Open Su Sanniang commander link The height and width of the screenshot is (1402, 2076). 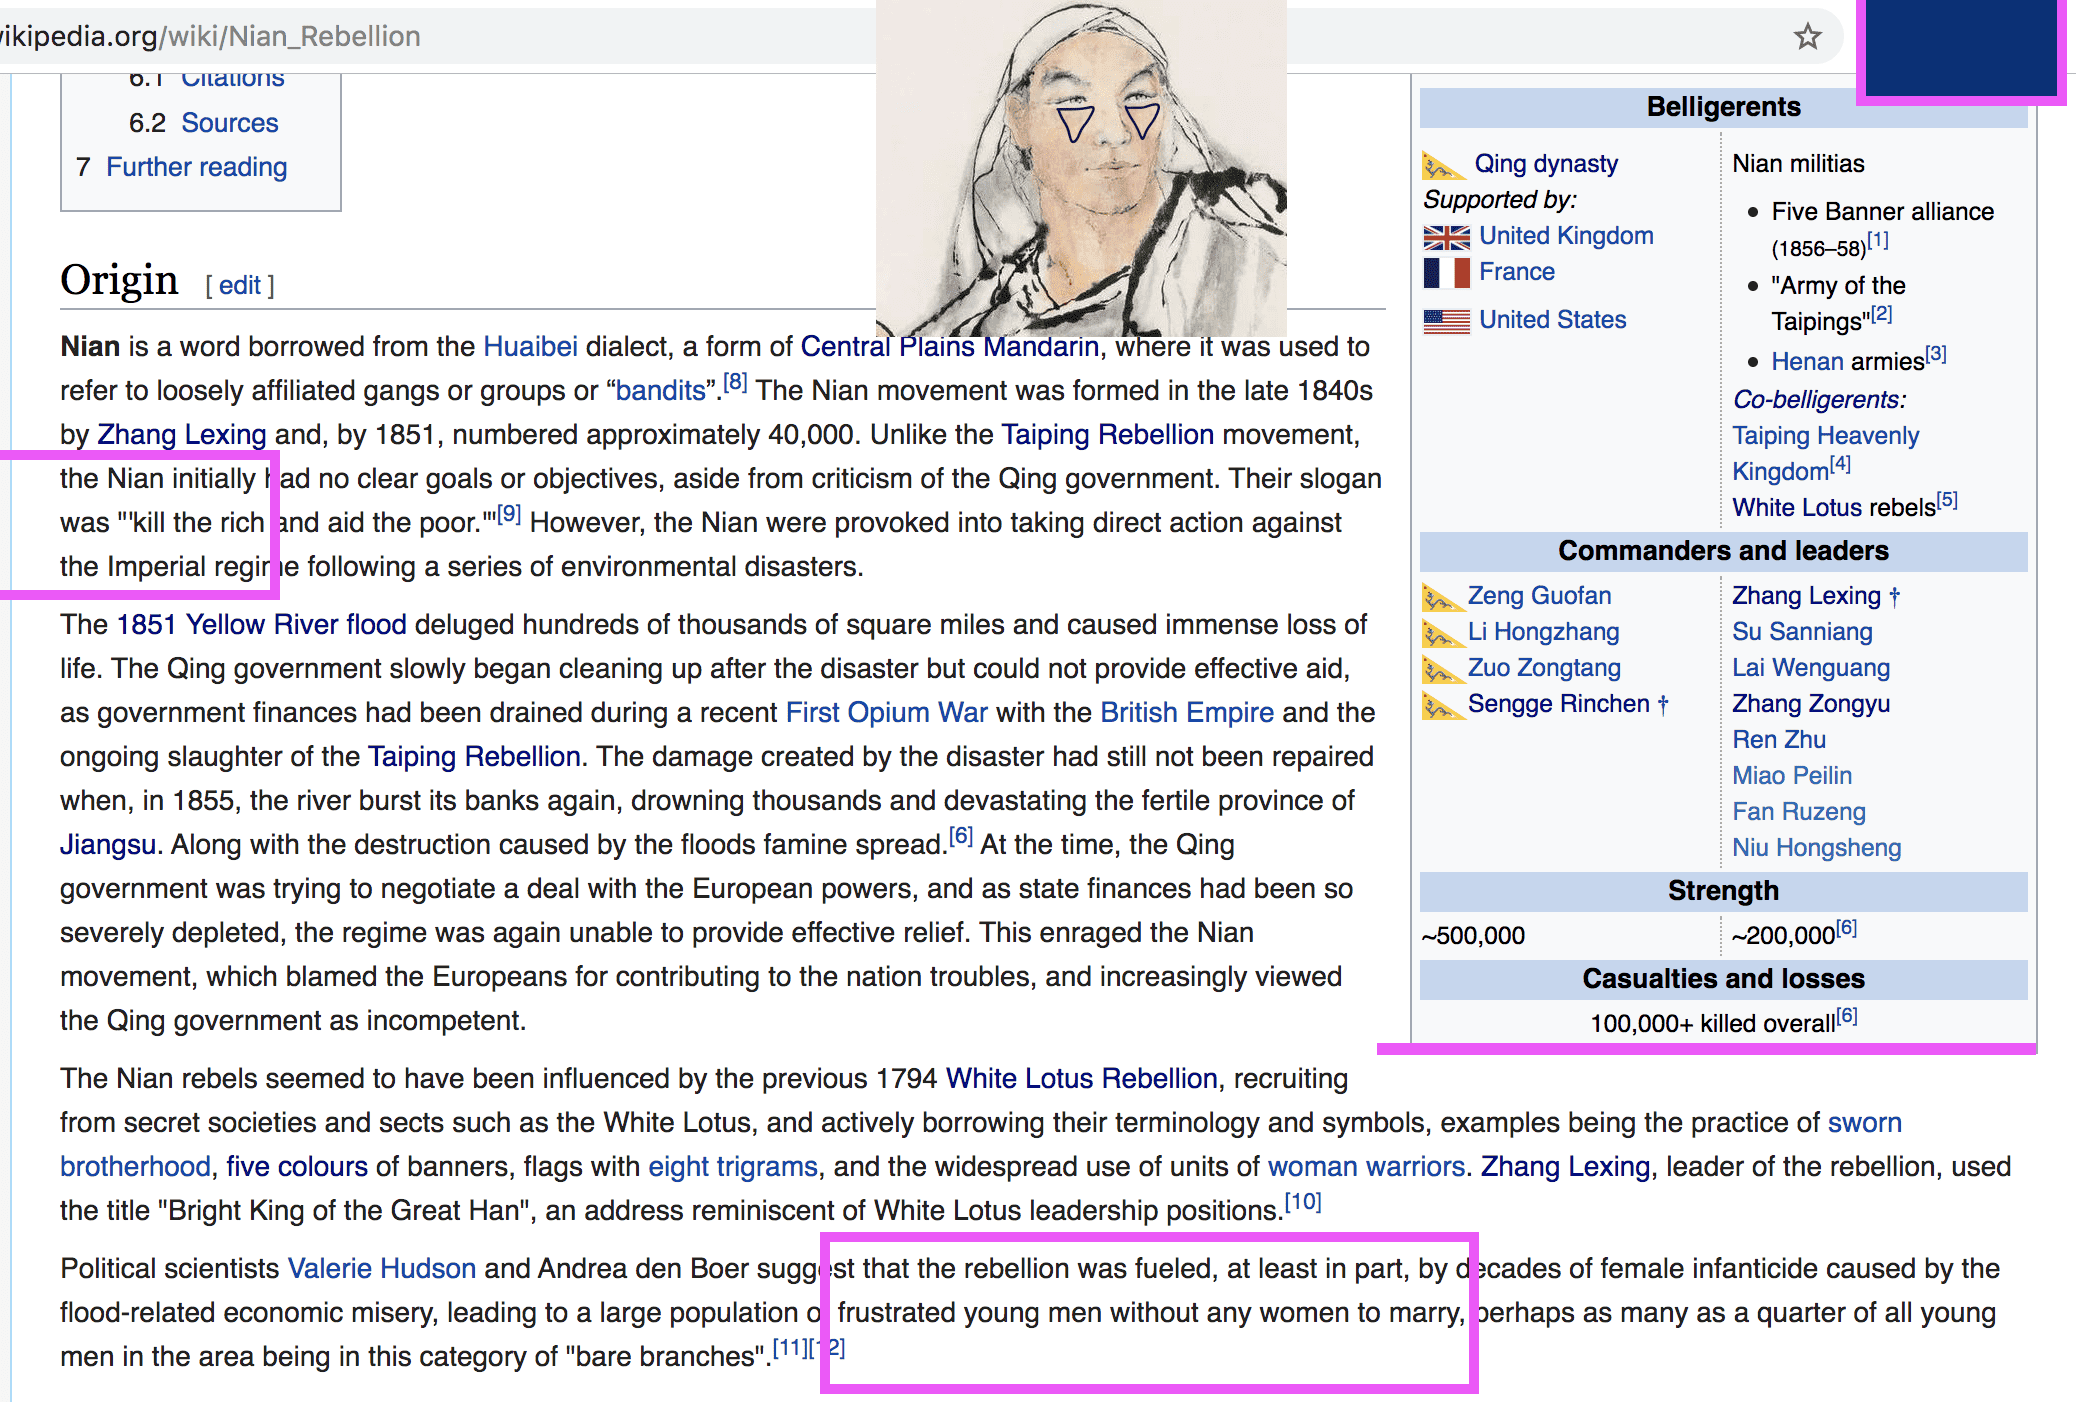click(1802, 632)
